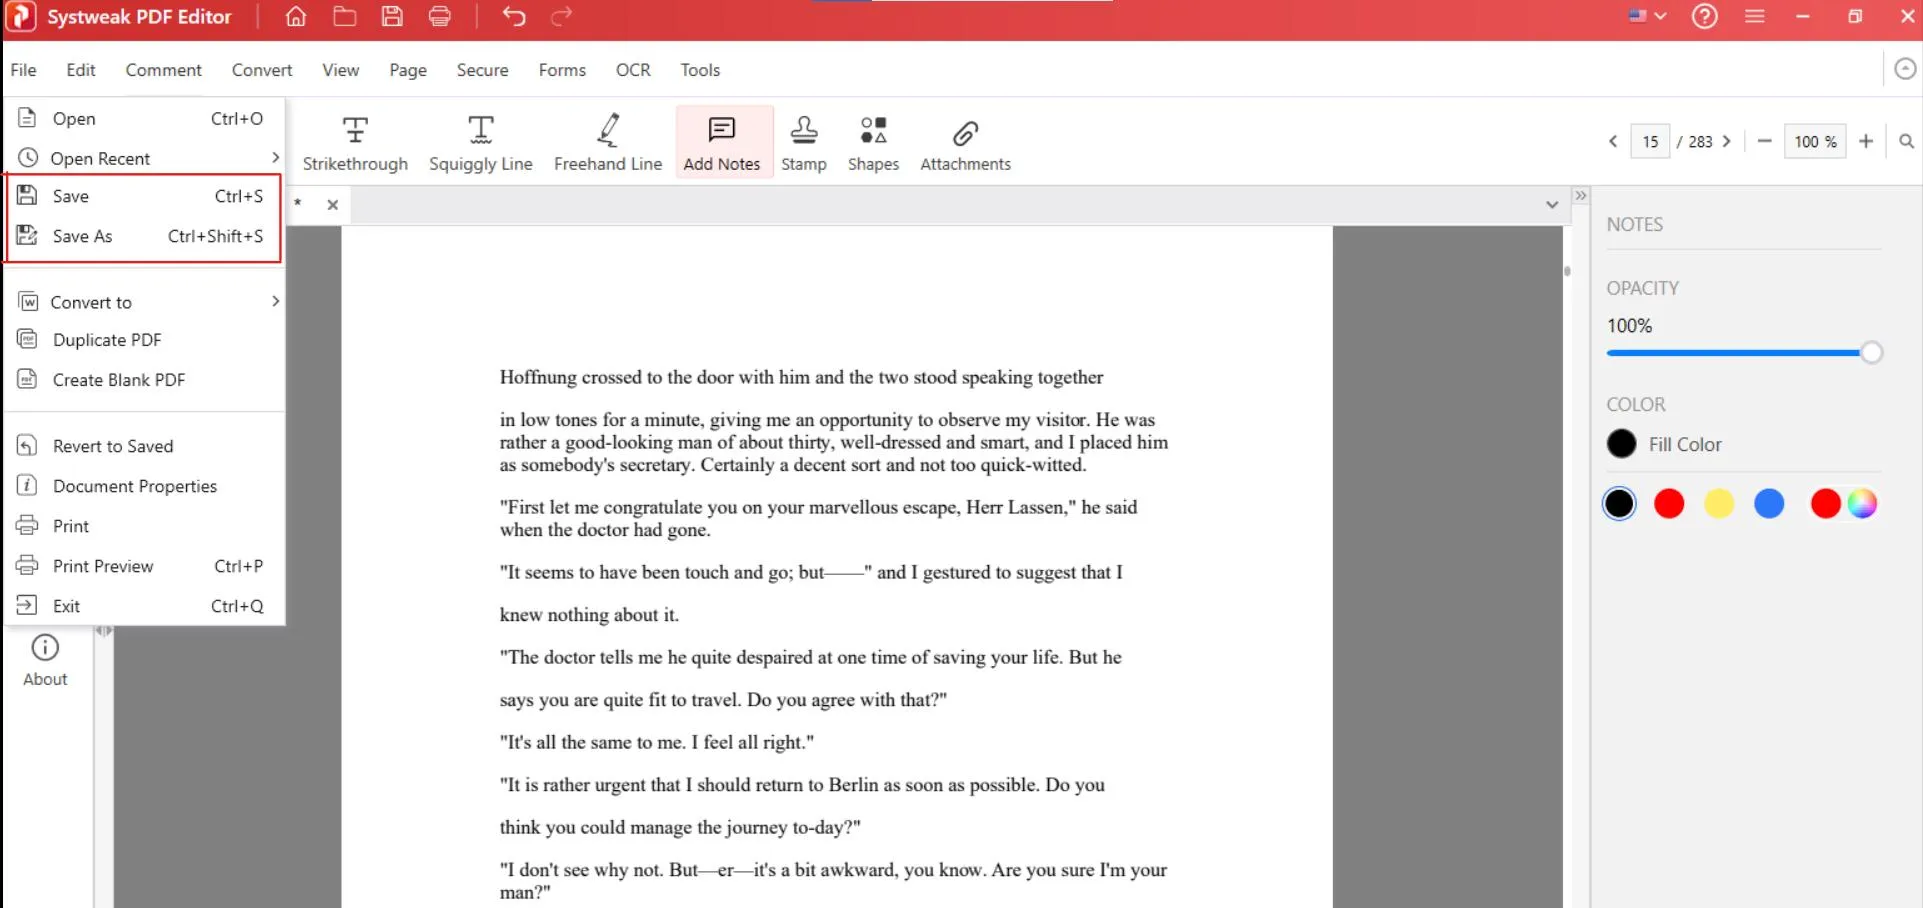Choose the Freehand Line tool
This screenshot has height=908, width=1923.
(607, 141)
